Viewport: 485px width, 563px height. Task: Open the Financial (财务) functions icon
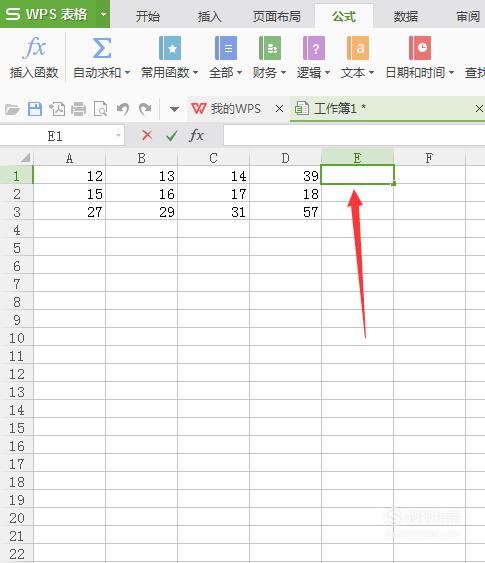(x=270, y=48)
